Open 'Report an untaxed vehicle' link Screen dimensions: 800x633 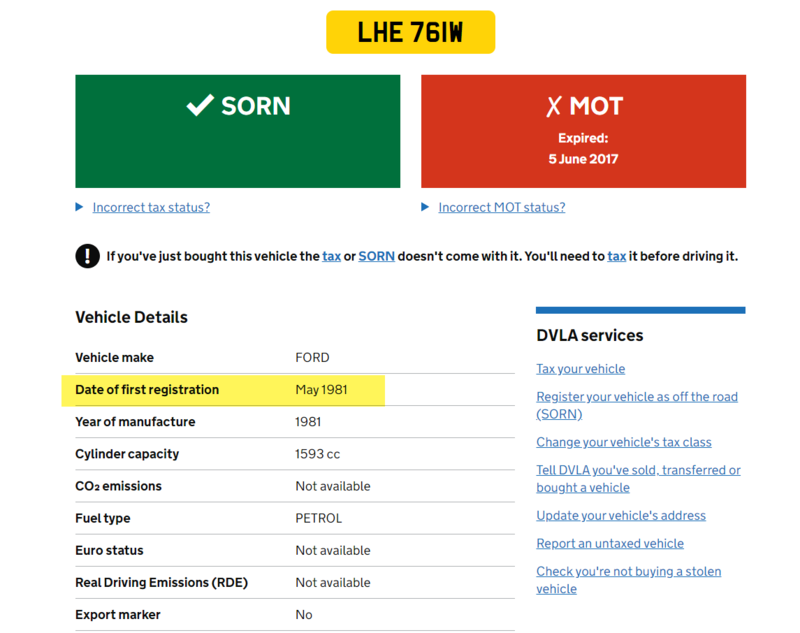click(x=609, y=544)
